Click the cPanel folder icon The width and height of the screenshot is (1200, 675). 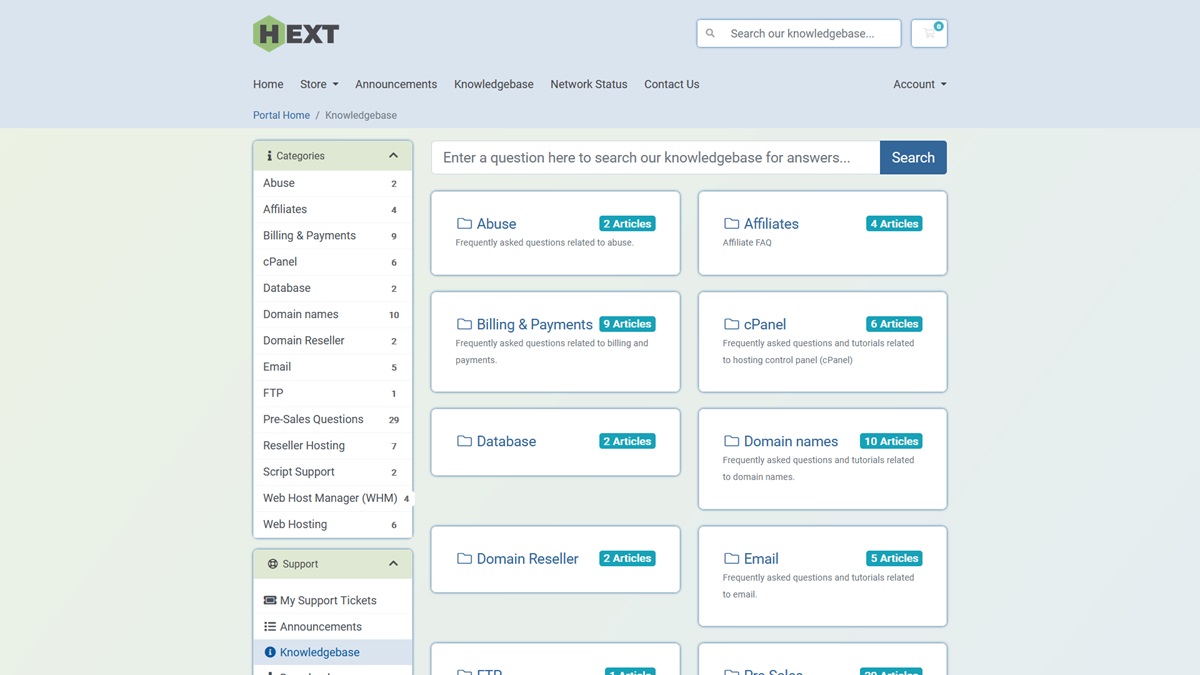tap(731, 324)
